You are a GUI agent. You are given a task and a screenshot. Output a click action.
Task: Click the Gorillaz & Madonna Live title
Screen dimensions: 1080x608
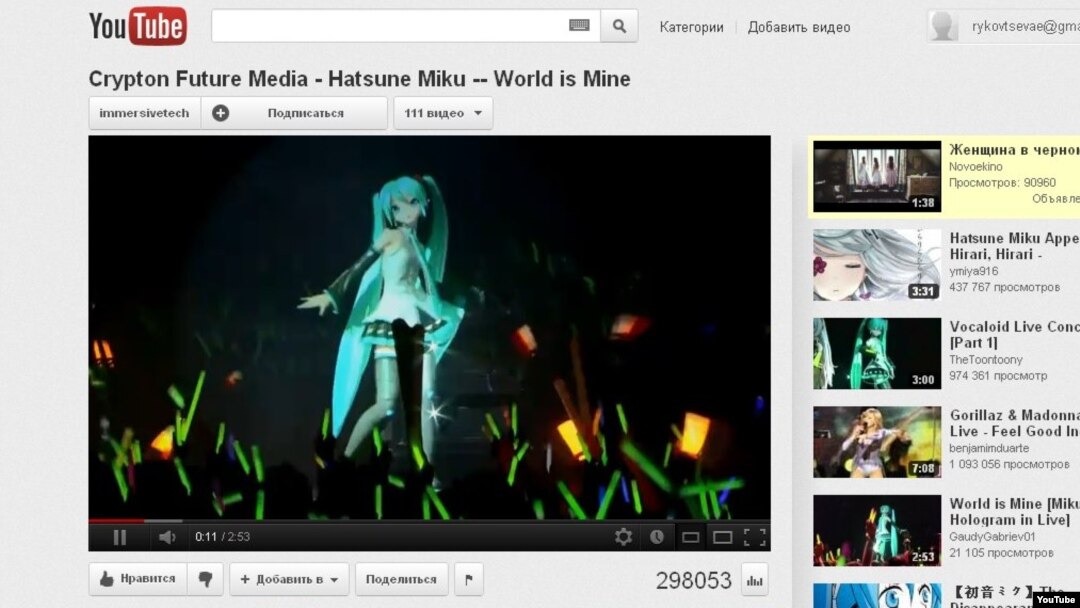(x=1015, y=423)
